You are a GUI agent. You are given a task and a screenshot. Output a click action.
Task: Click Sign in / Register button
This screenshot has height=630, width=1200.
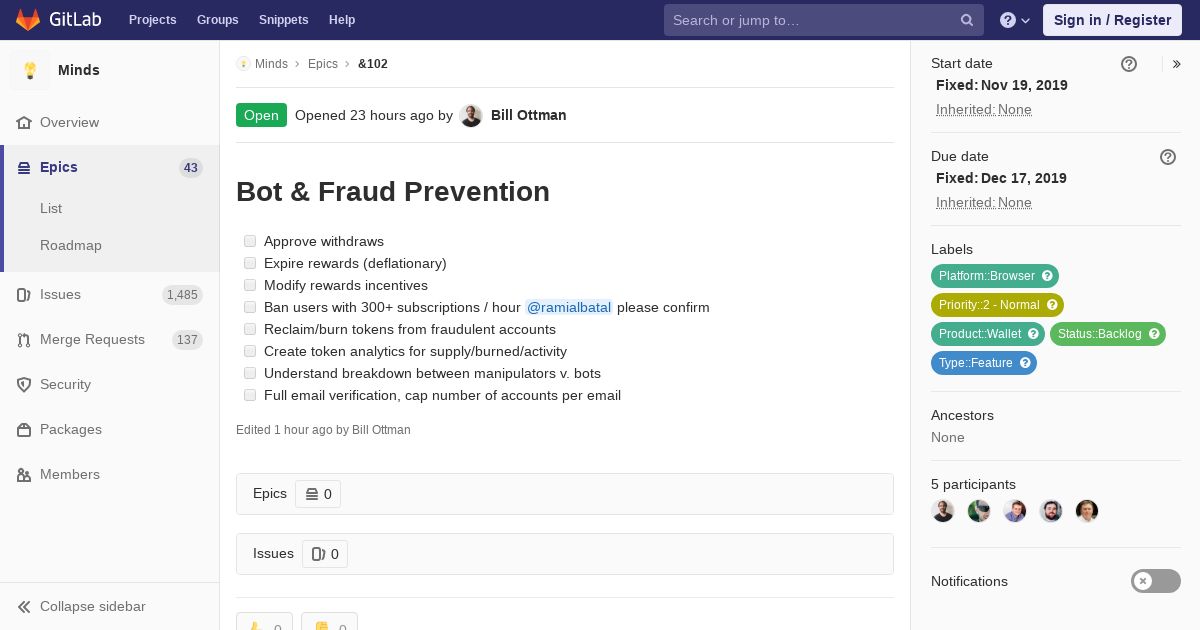[1112, 20]
